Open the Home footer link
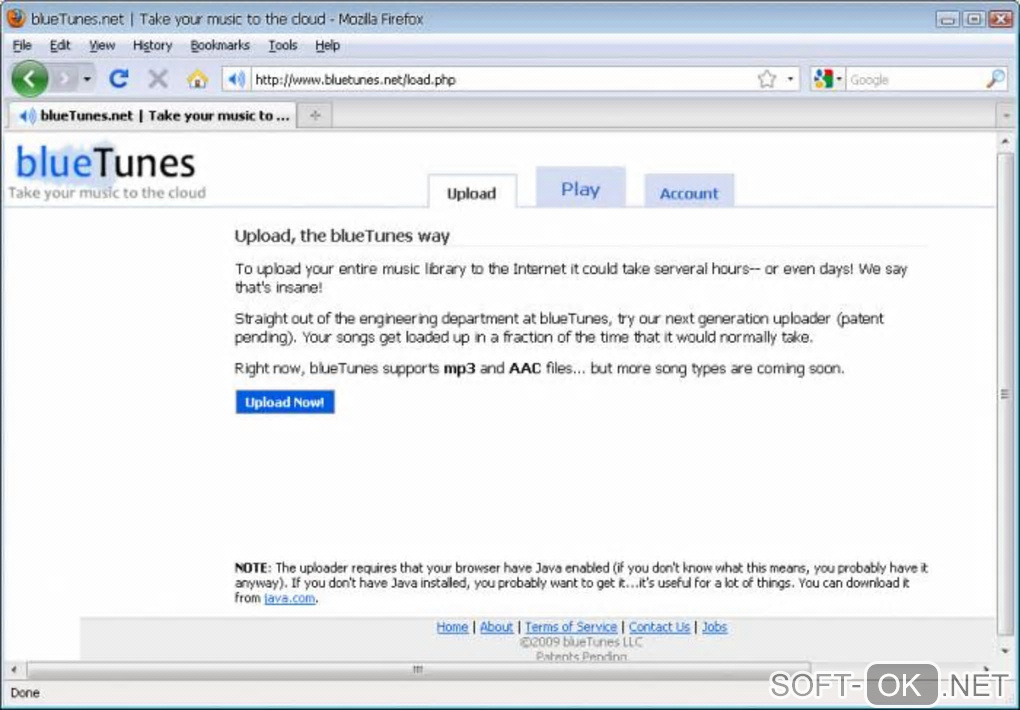This screenshot has height=710, width=1020. 452,627
